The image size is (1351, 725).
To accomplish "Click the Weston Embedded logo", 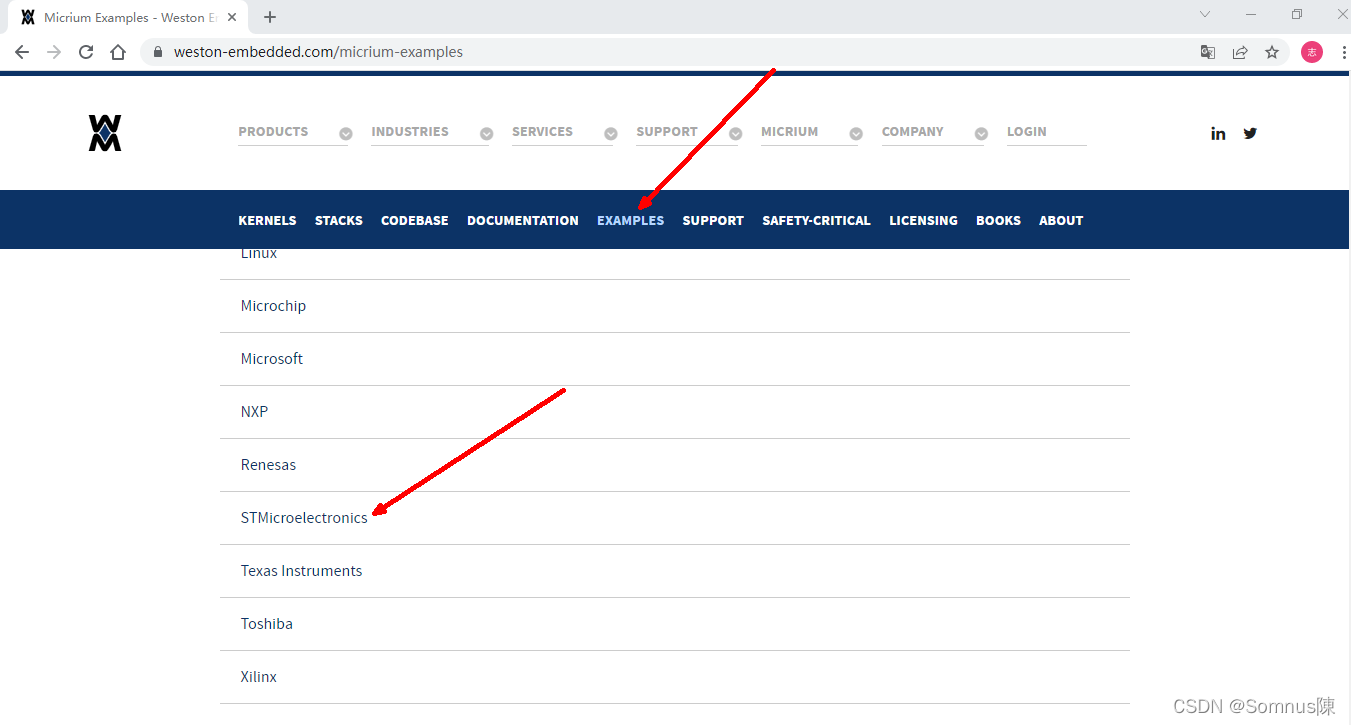I will (105, 132).
